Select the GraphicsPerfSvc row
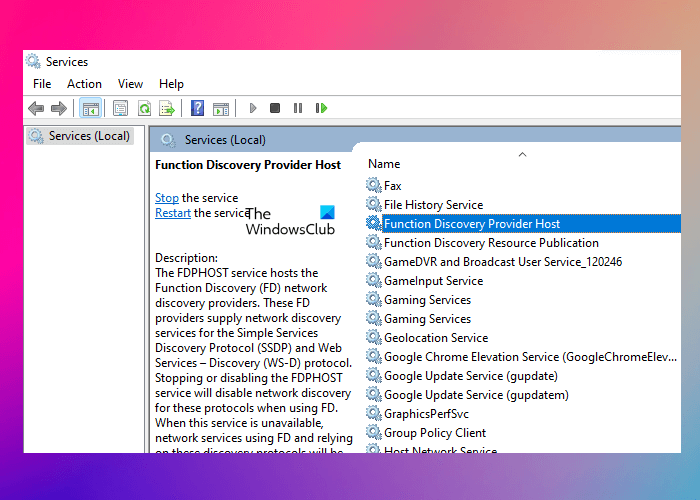This screenshot has height=500, width=700. click(x=523, y=413)
